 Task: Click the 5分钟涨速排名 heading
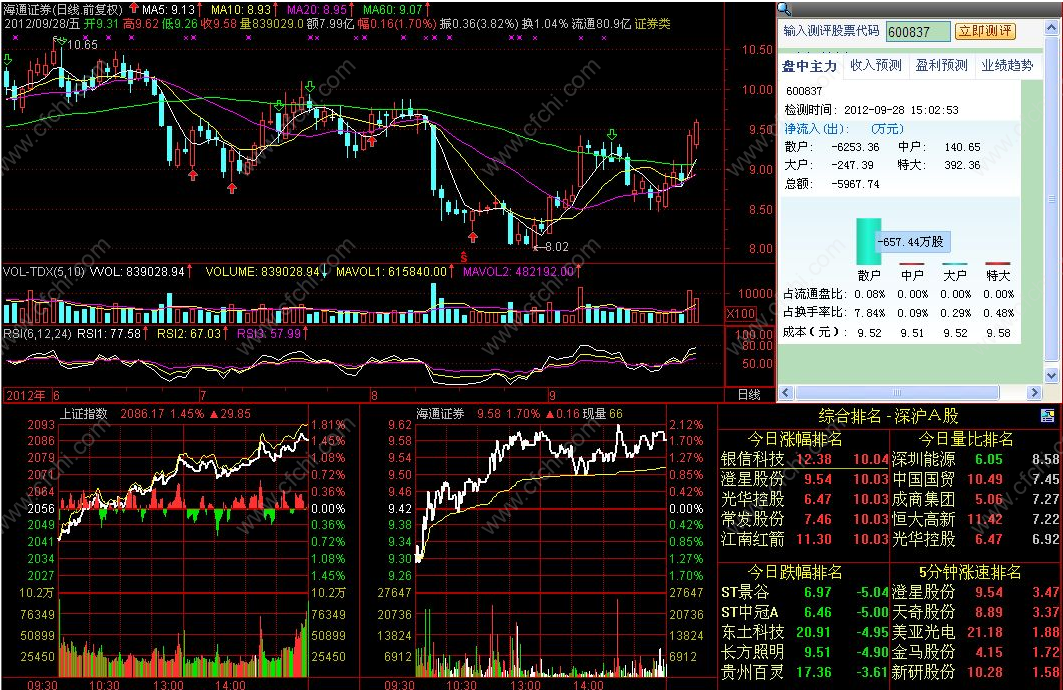(969, 572)
